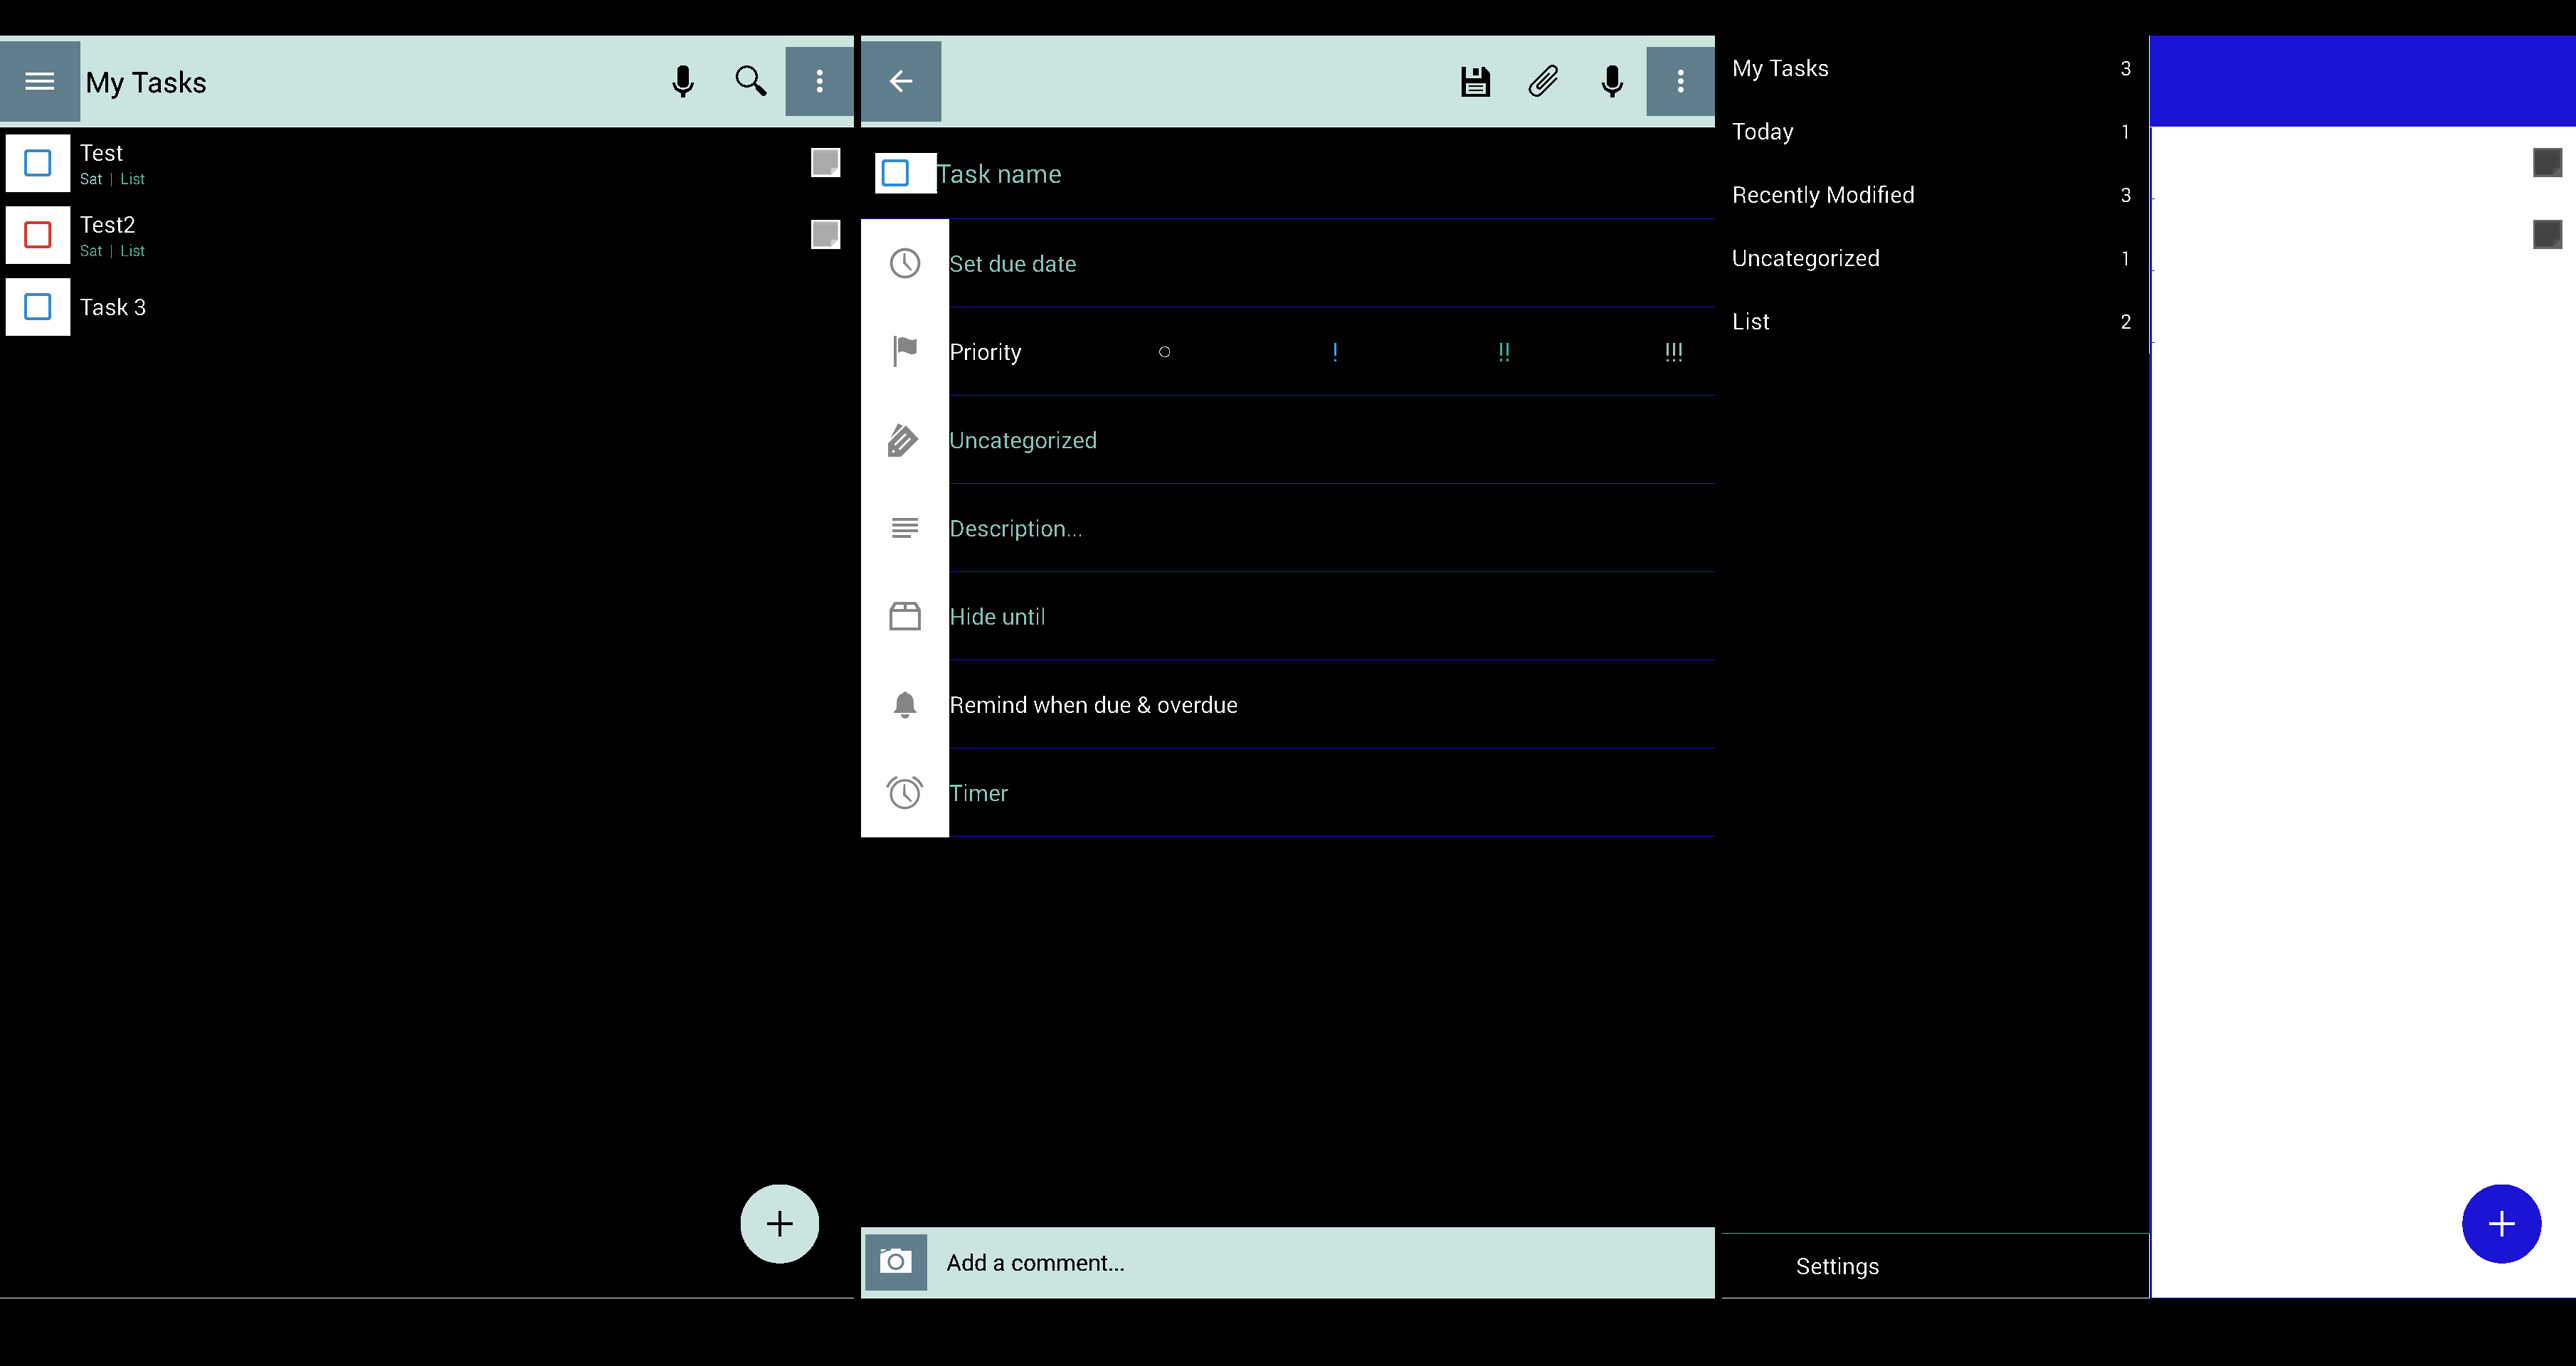The height and width of the screenshot is (1366, 2576).
Task: Select double exclamation priority
Action: [1504, 352]
